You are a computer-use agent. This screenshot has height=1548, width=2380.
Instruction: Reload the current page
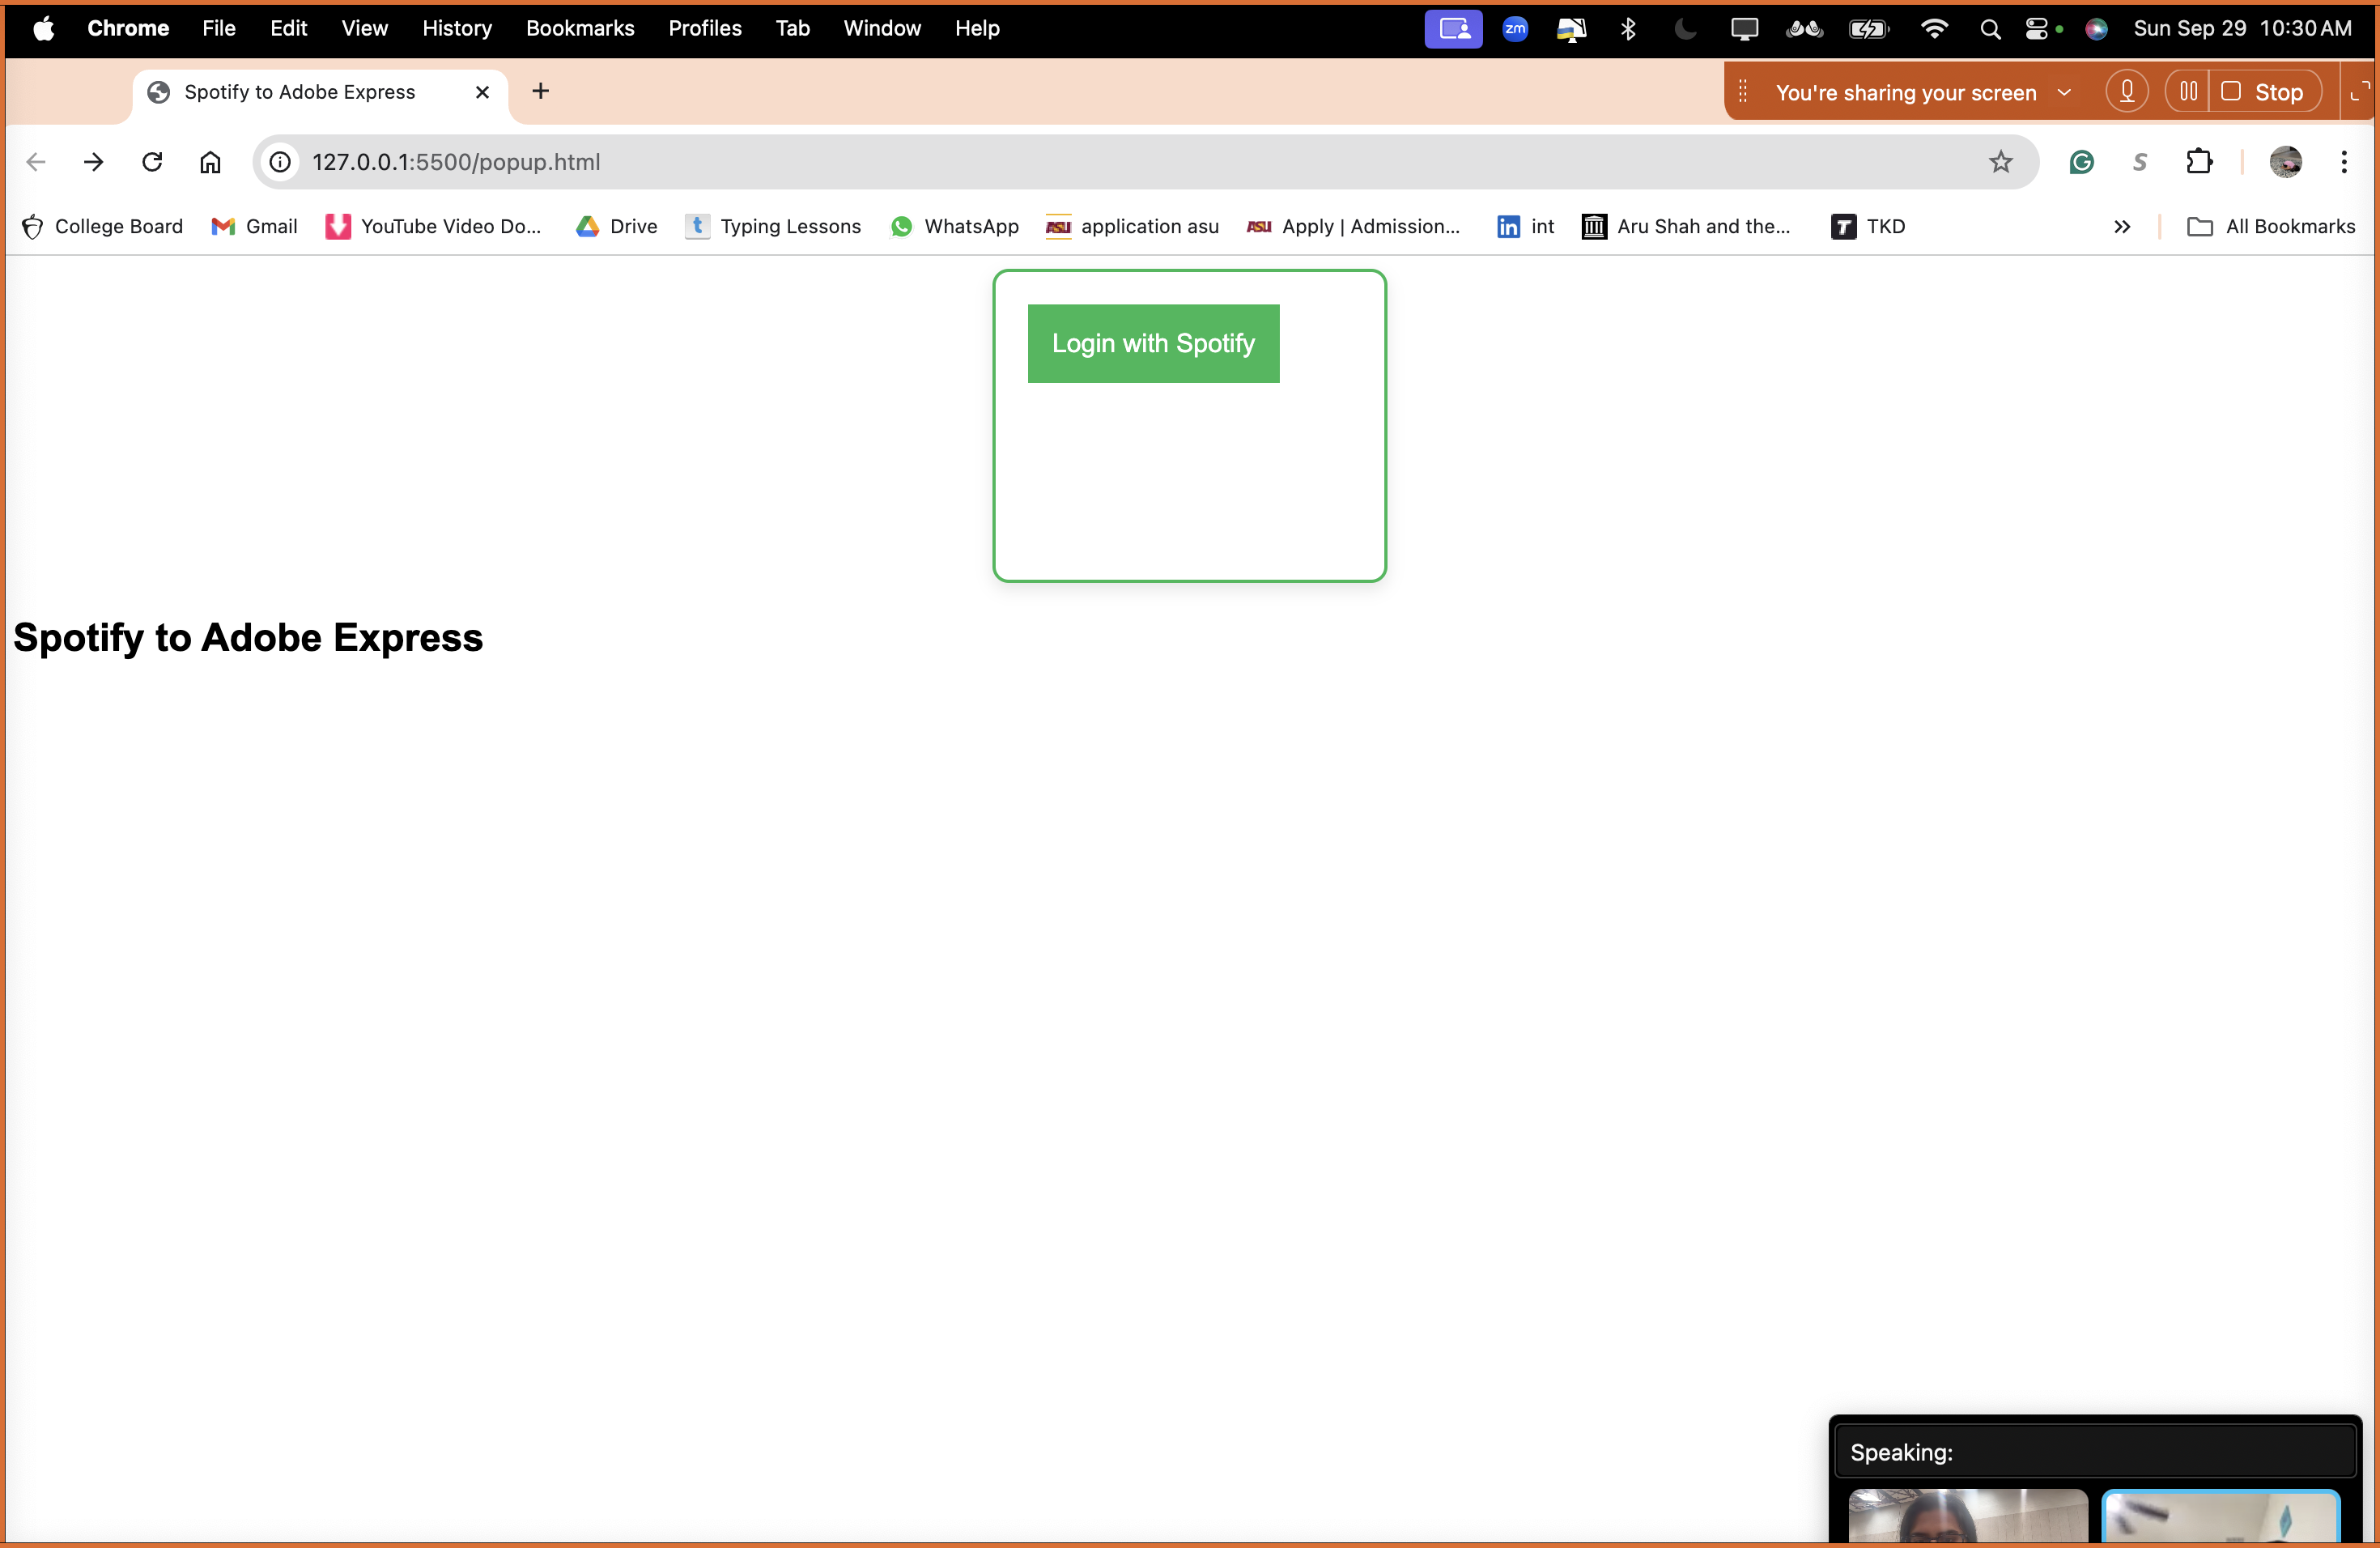pos(152,162)
